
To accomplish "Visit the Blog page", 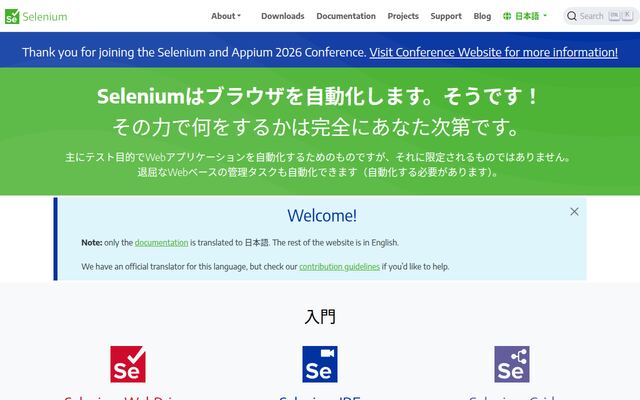I will tap(482, 16).
